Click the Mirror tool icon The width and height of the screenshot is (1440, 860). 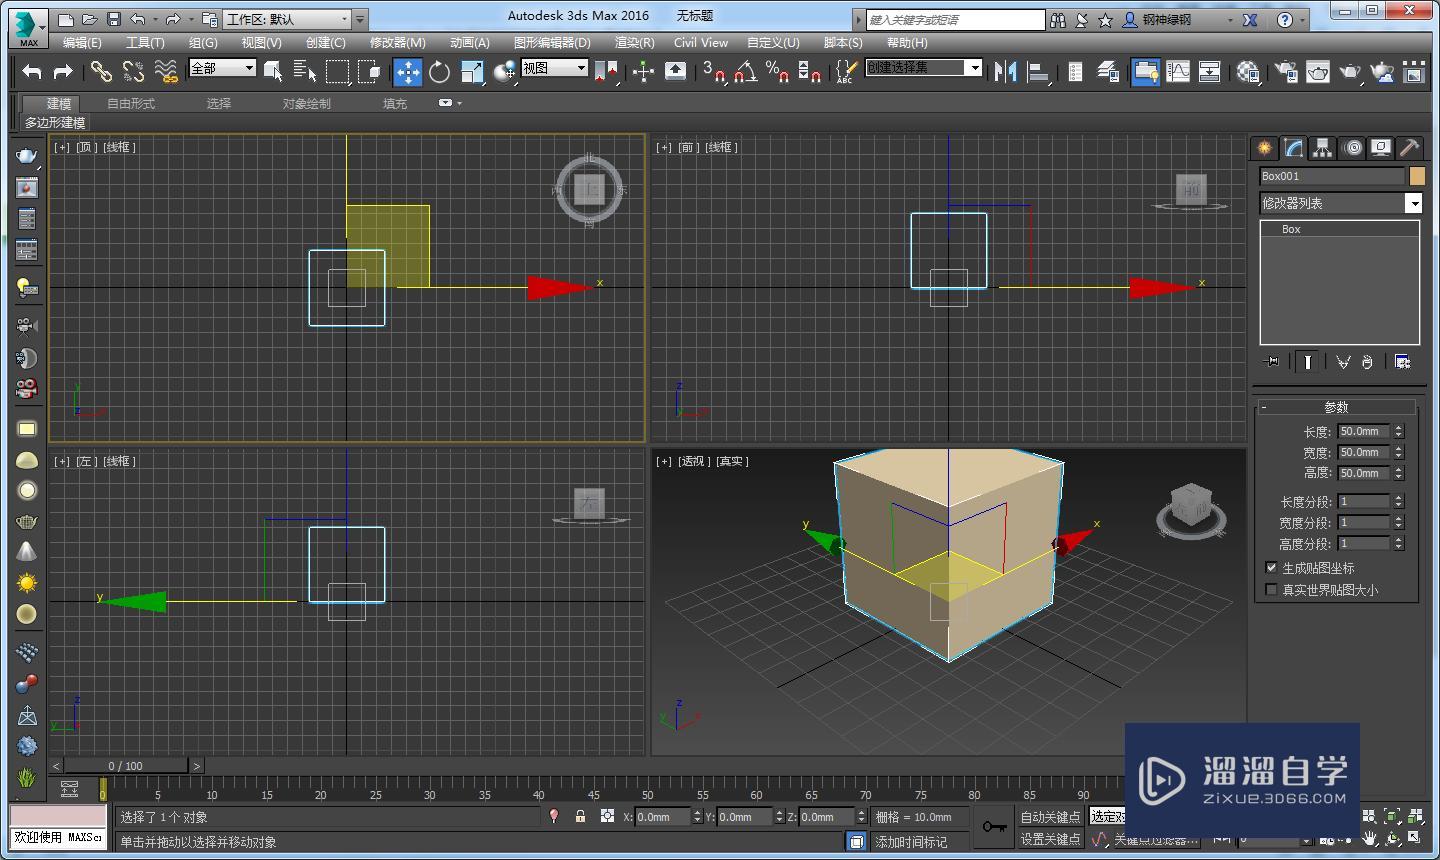pos(1005,71)
